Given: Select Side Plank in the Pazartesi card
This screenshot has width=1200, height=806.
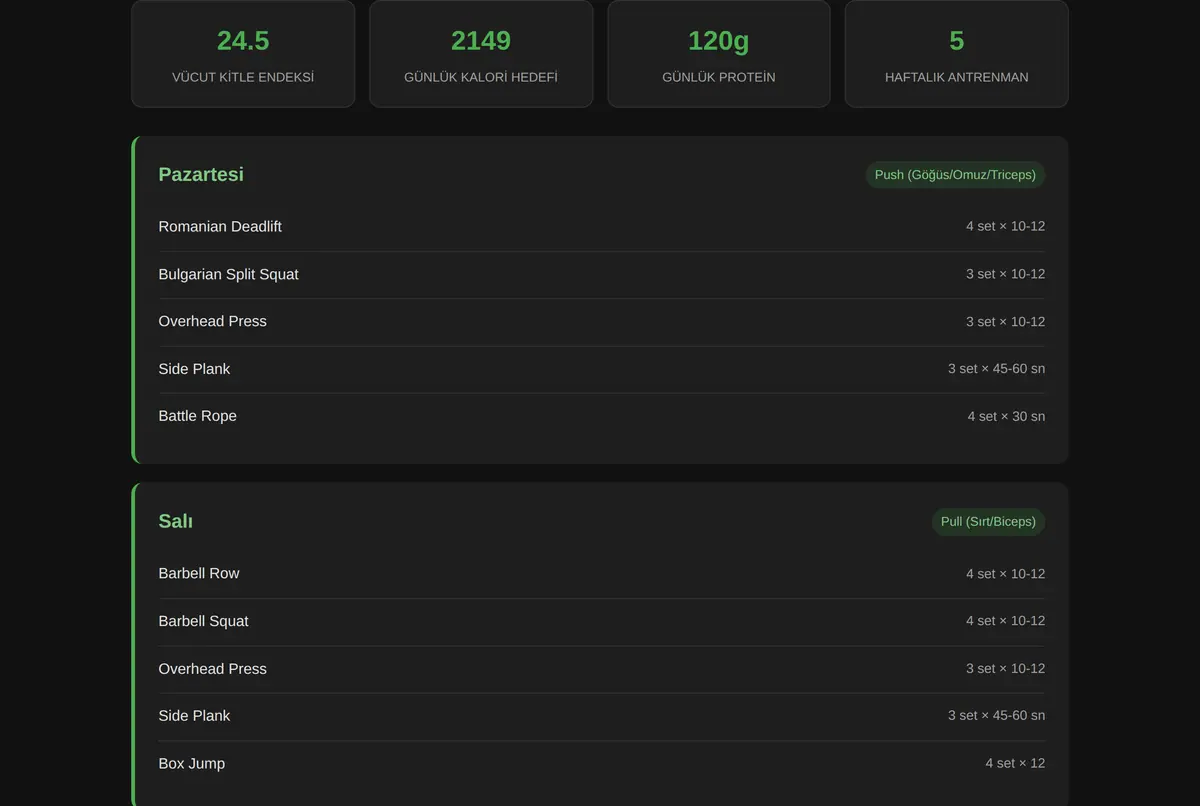Looking at the screenshot, I should (x=194, y=369).
